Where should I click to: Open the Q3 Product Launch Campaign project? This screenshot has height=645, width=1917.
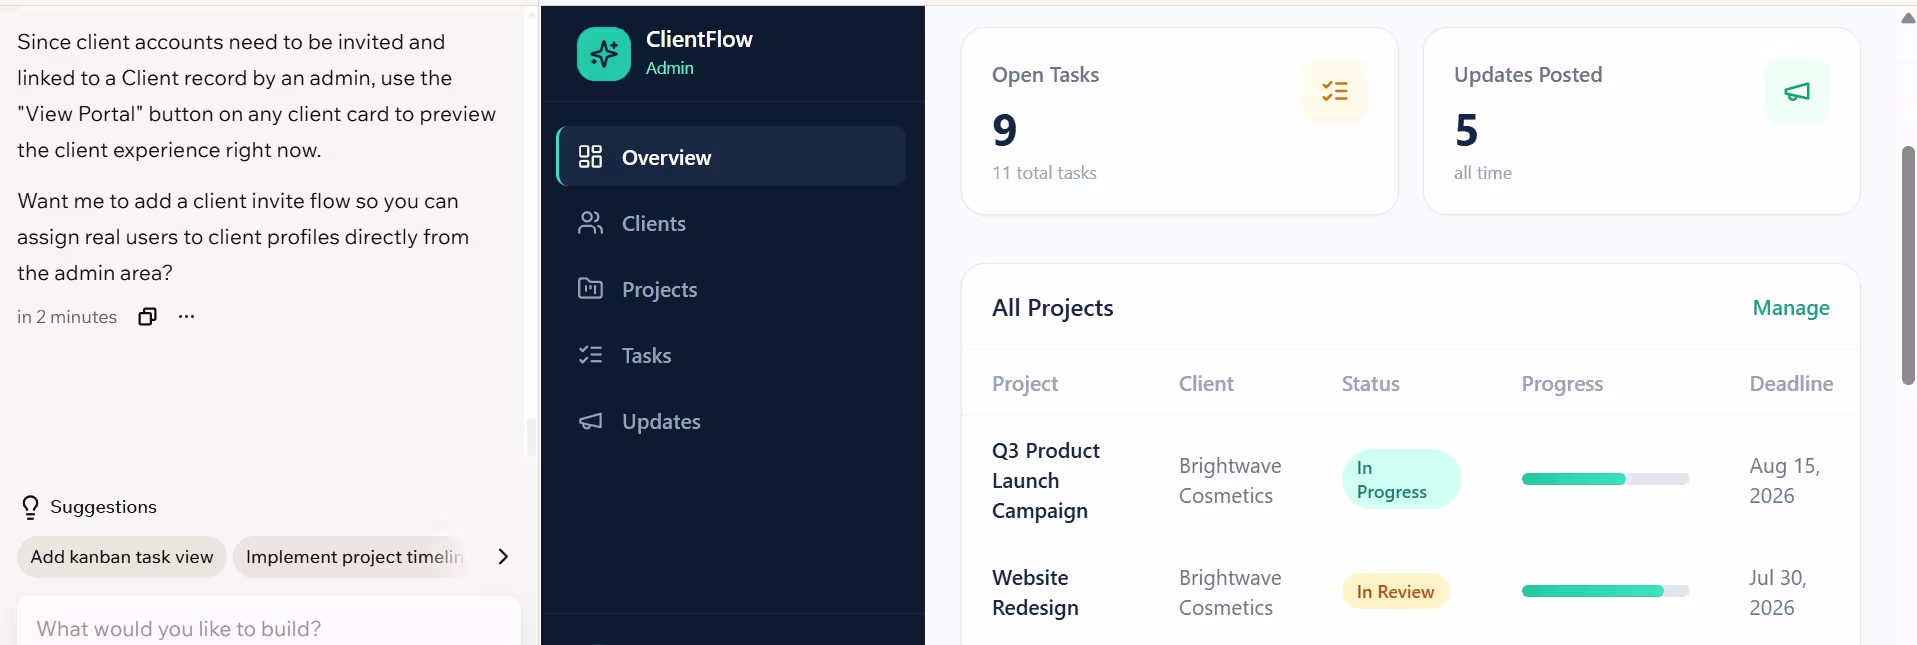click(1045, 480)
